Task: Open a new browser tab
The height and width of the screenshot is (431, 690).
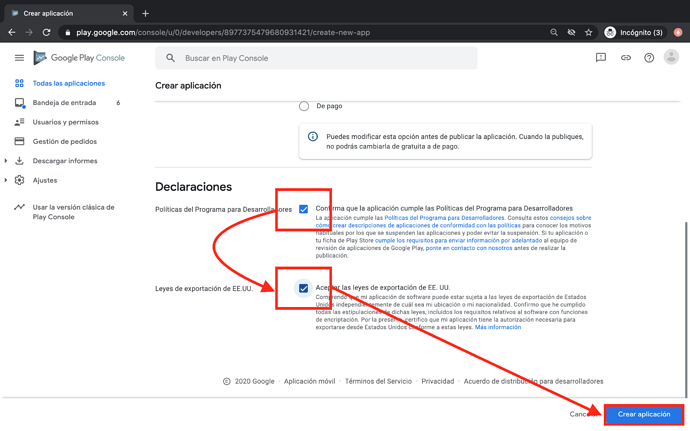Action: [145, 13]
